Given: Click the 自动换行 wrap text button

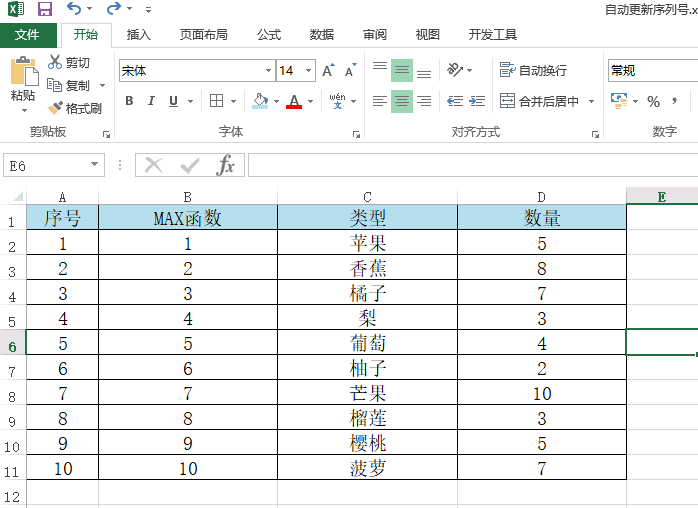Looking at the screenshot, I should click(533, 70).
